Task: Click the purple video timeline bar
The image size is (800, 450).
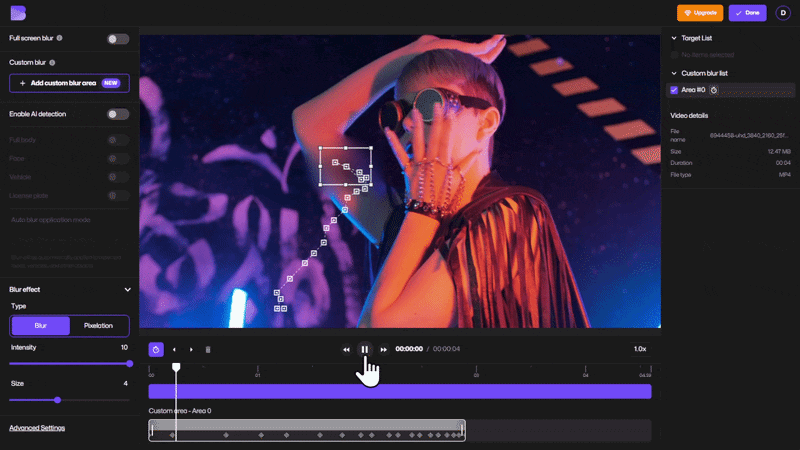Action: [x=400, y=392]
